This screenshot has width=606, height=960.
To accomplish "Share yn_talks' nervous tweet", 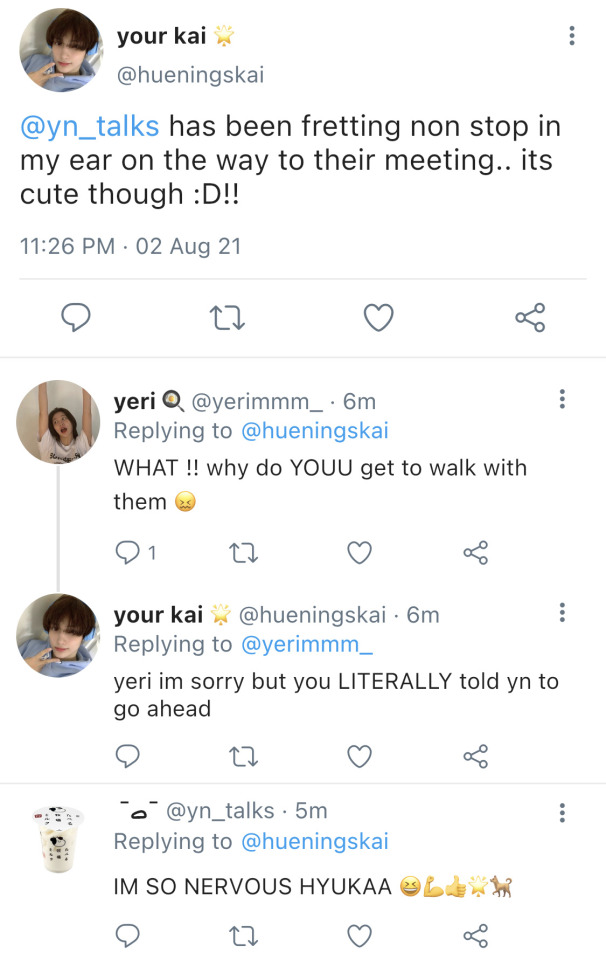I will click(475, 936).
